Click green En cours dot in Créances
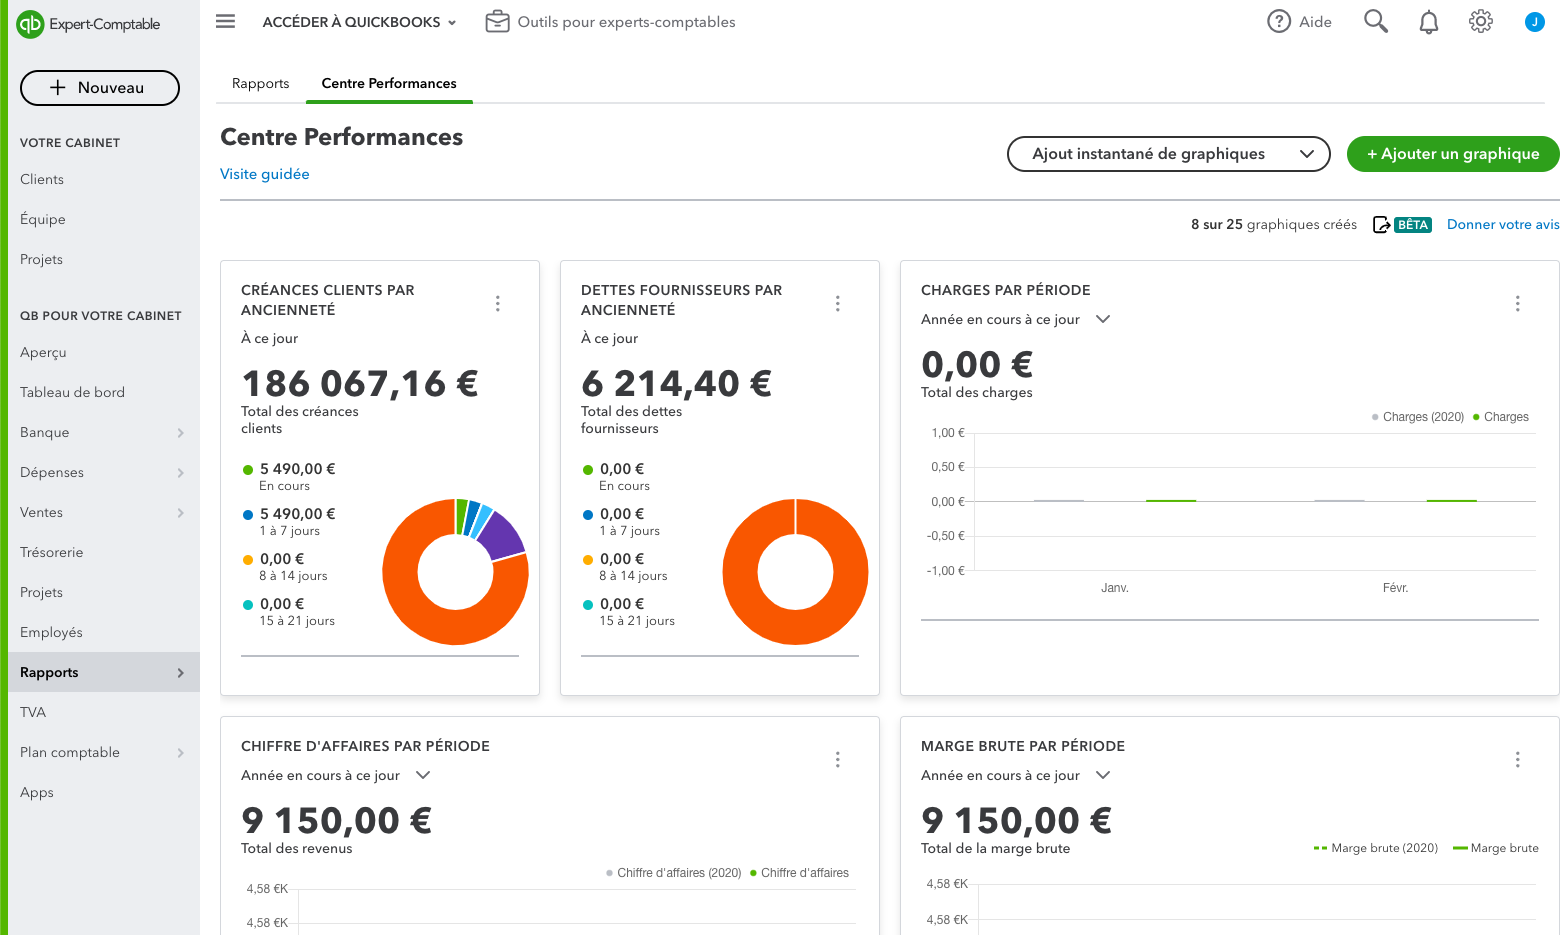The width and height of the screenshot is (1560, 935). tap(248, 469)
